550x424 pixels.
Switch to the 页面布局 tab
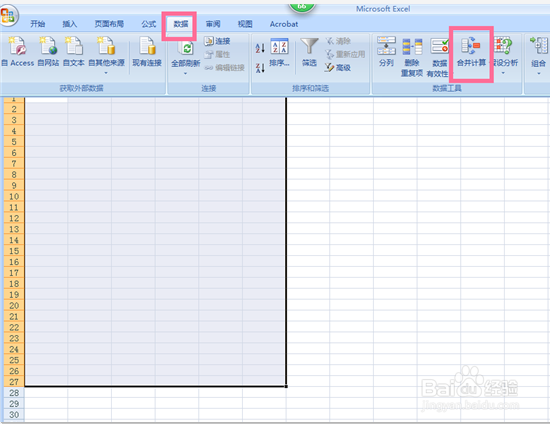109,24
